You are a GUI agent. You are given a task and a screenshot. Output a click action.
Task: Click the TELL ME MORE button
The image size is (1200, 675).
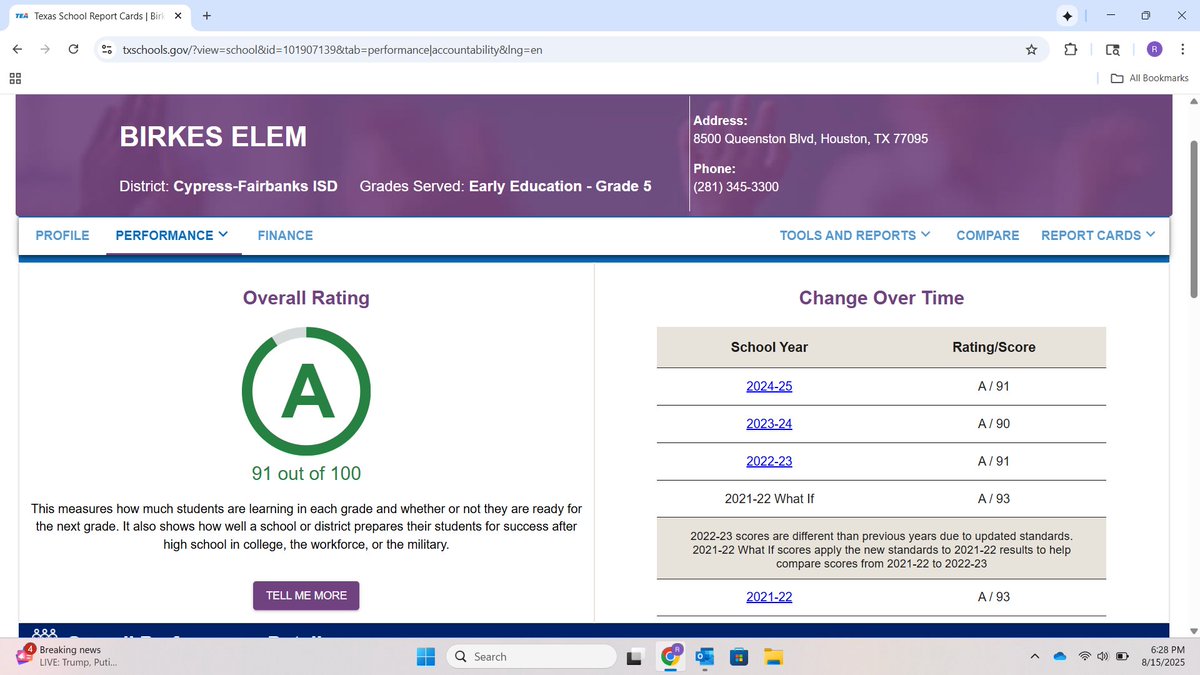(306, 595)
